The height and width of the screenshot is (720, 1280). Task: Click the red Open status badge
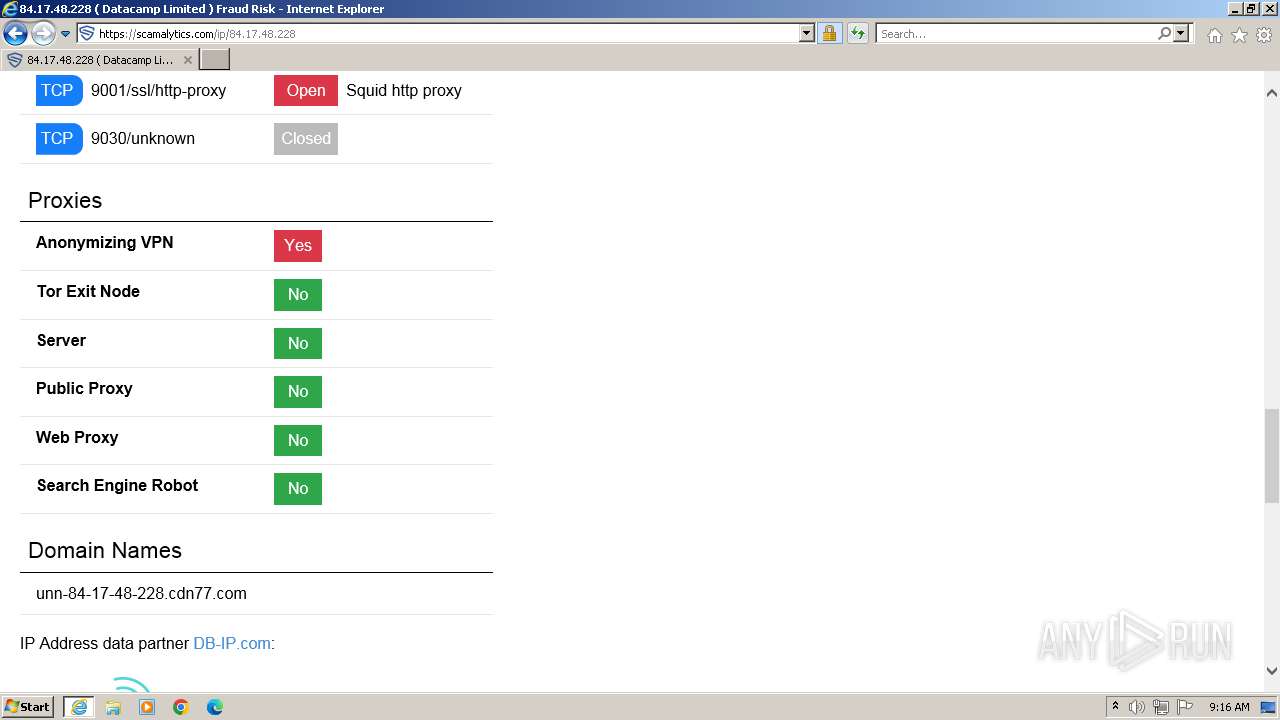tap(306, 90)
